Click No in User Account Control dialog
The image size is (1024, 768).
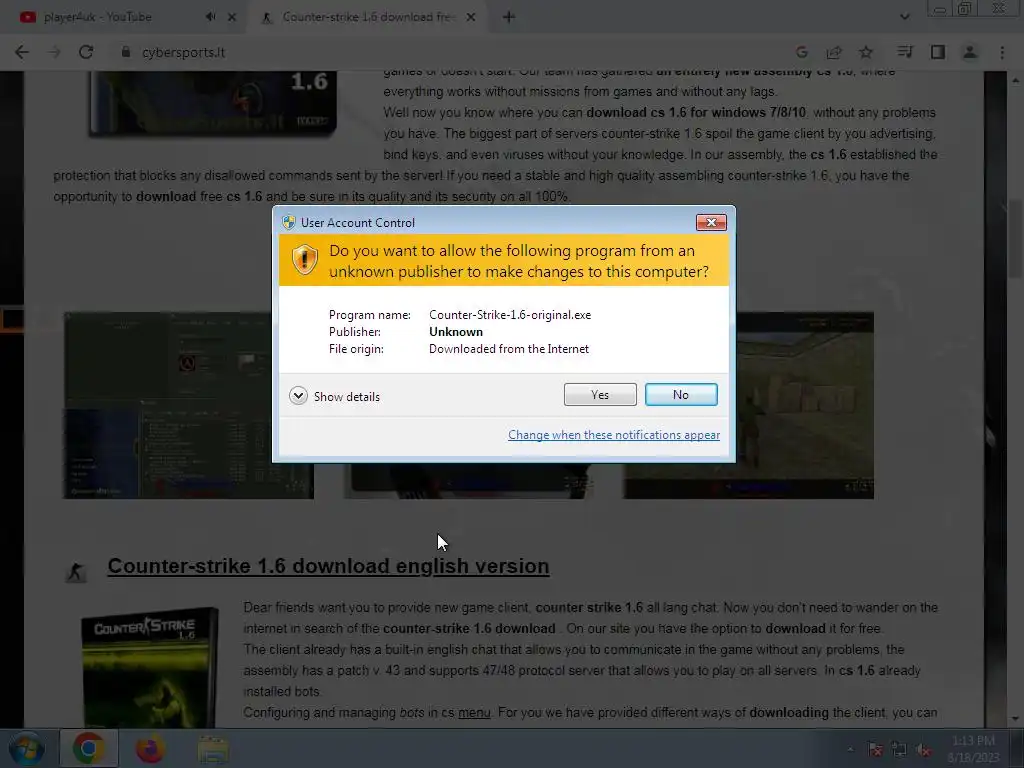[x=680, y=394]
